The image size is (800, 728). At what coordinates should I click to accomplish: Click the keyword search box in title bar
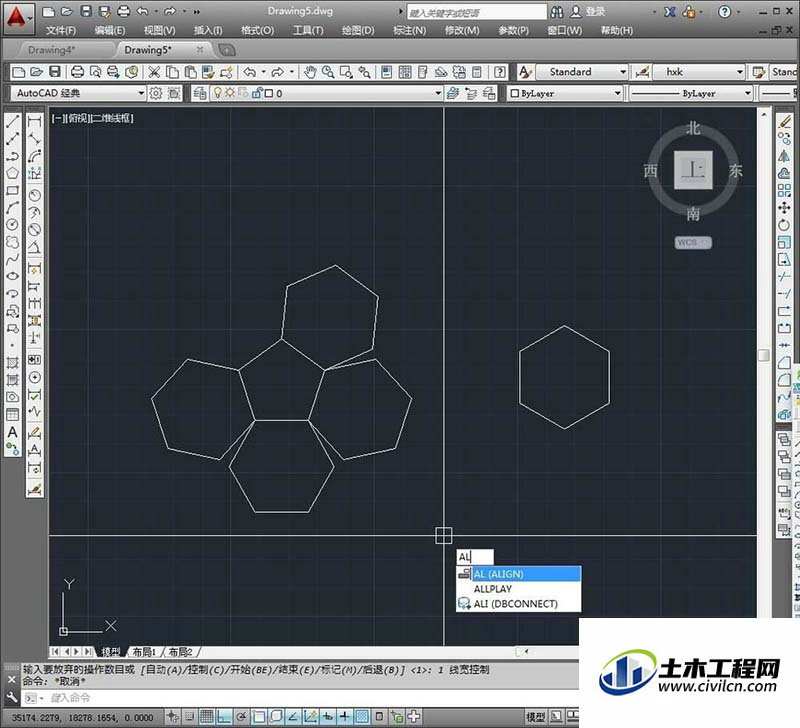(477, 12)
